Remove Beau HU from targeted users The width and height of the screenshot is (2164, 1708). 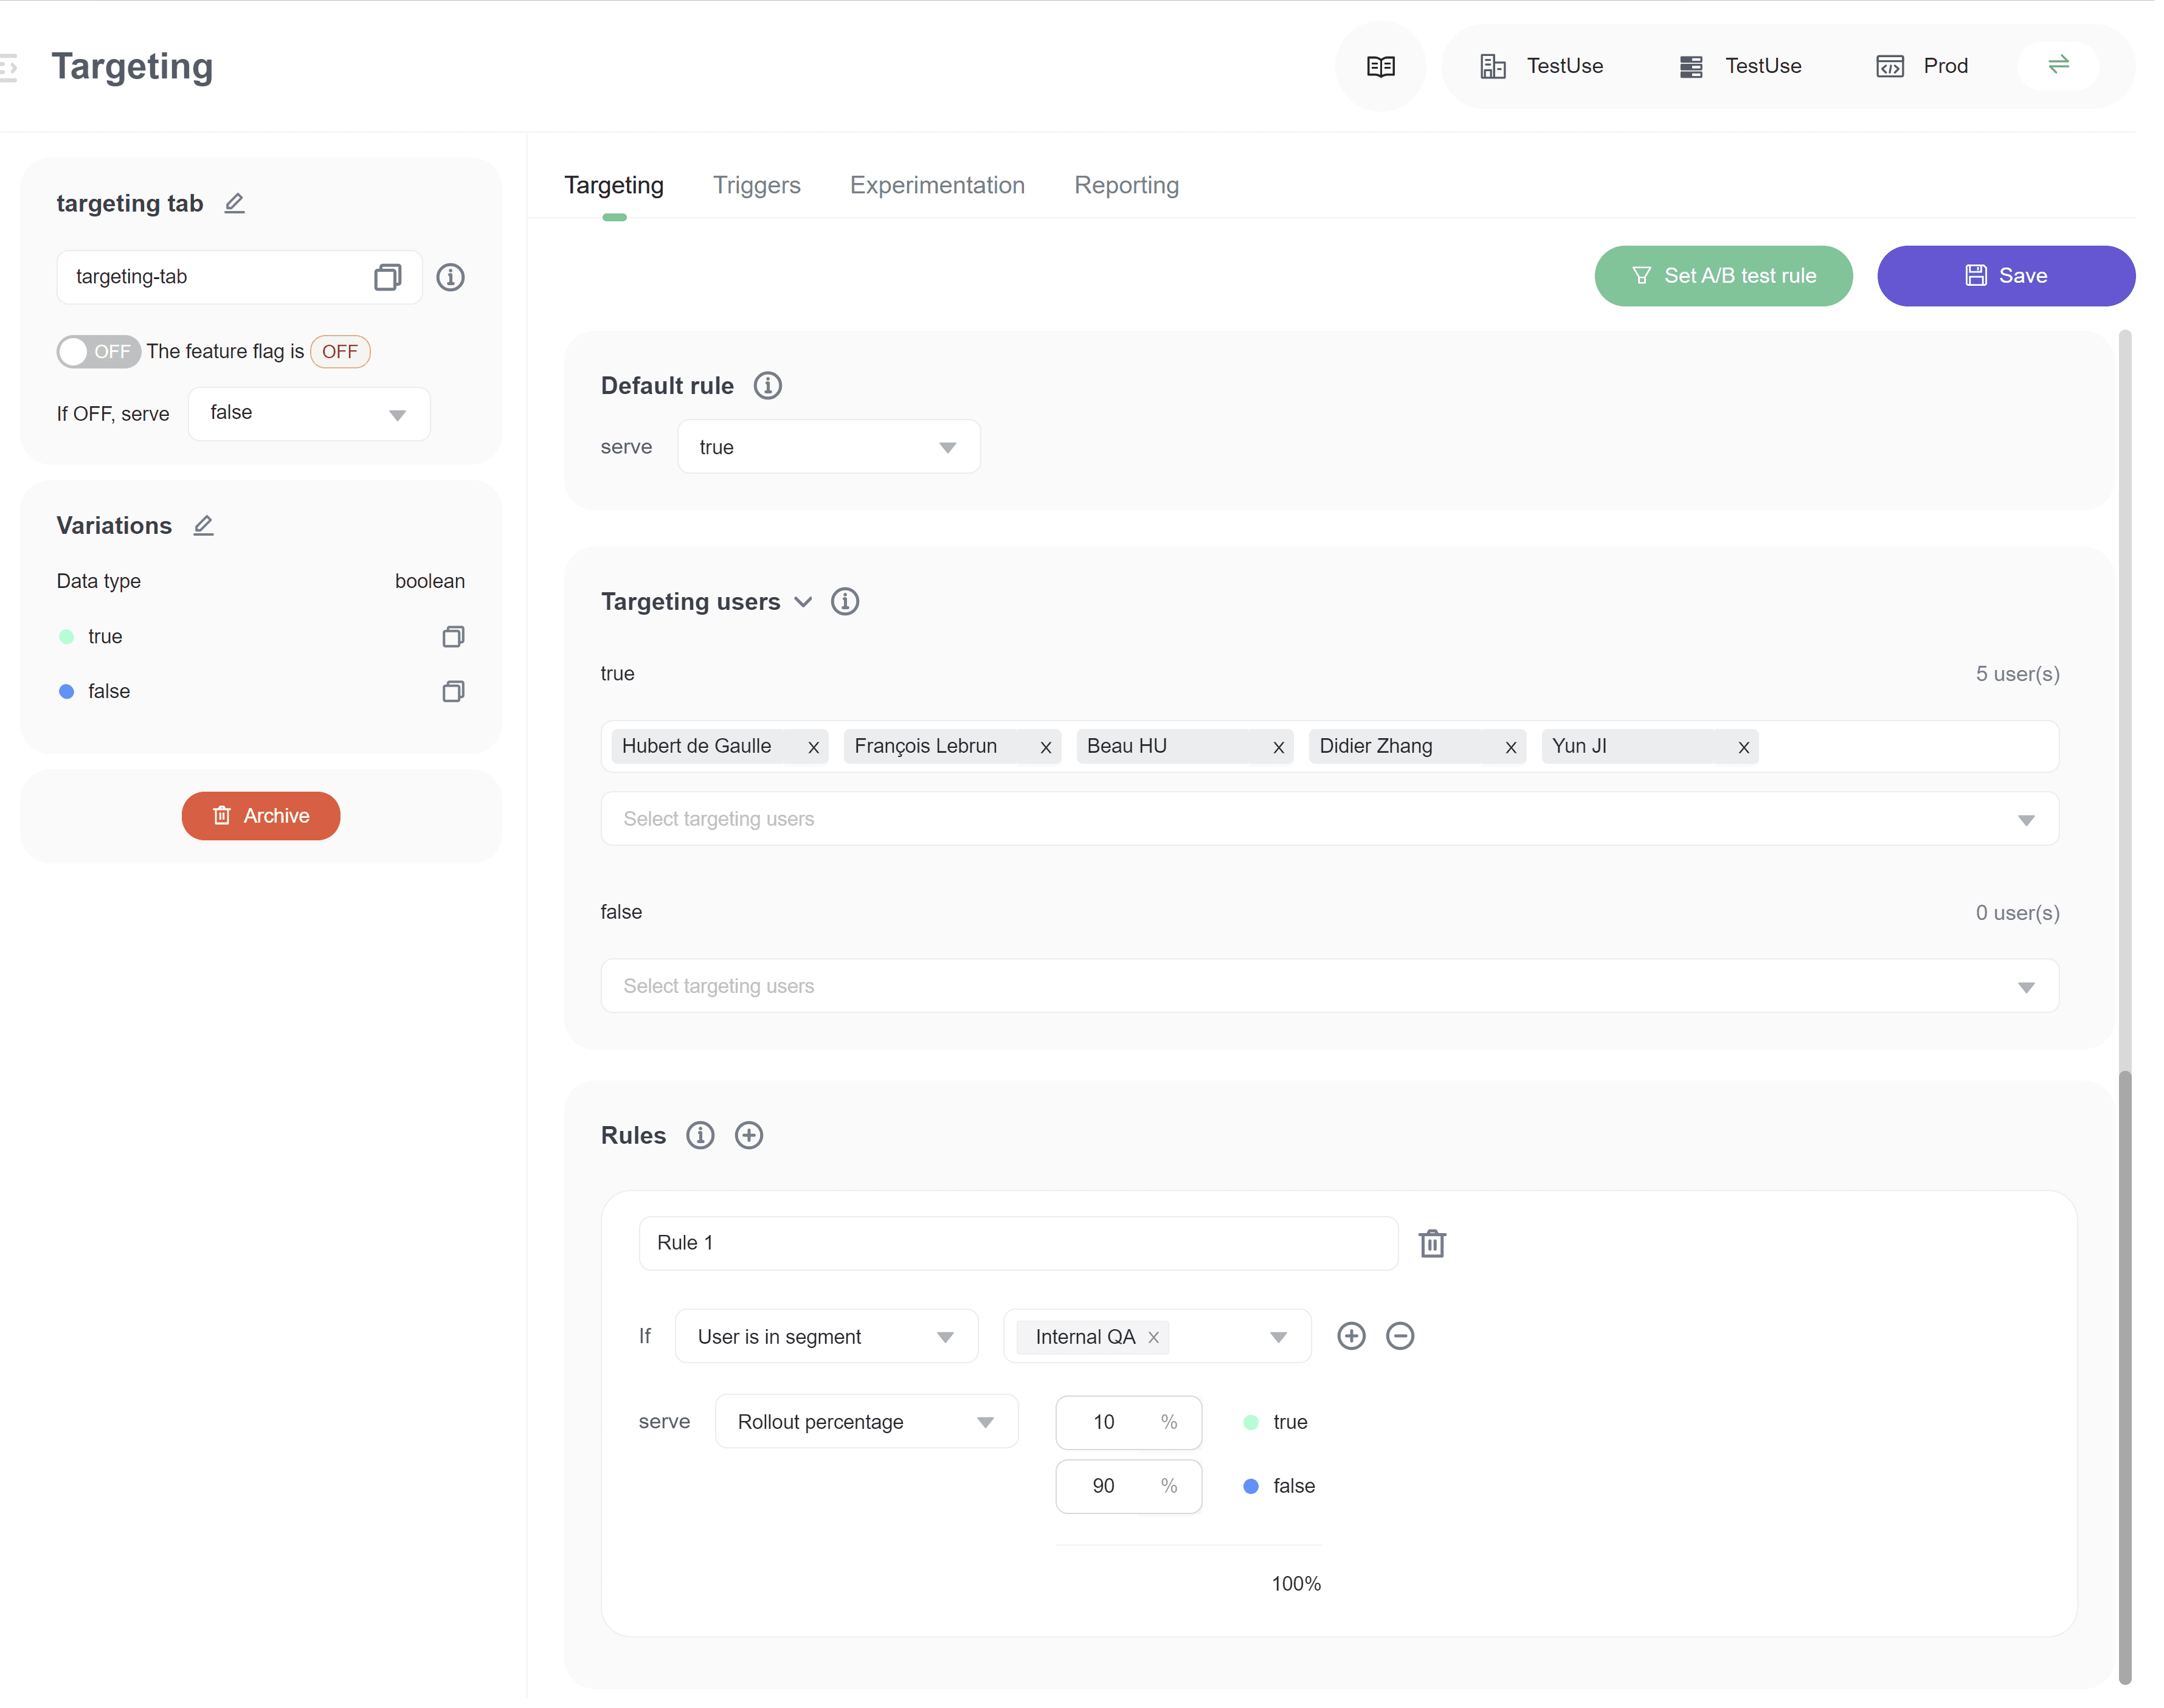[1278, 747]
